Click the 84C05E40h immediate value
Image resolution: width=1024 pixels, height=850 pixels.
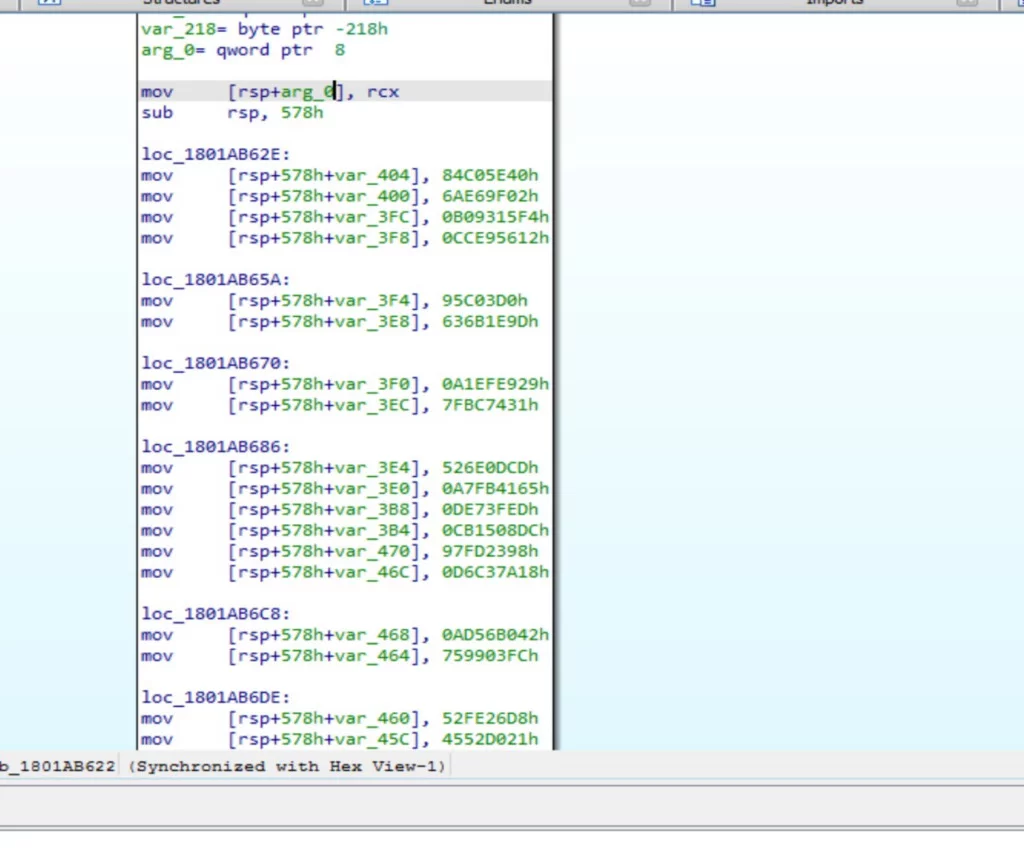(x=490, y=175)
